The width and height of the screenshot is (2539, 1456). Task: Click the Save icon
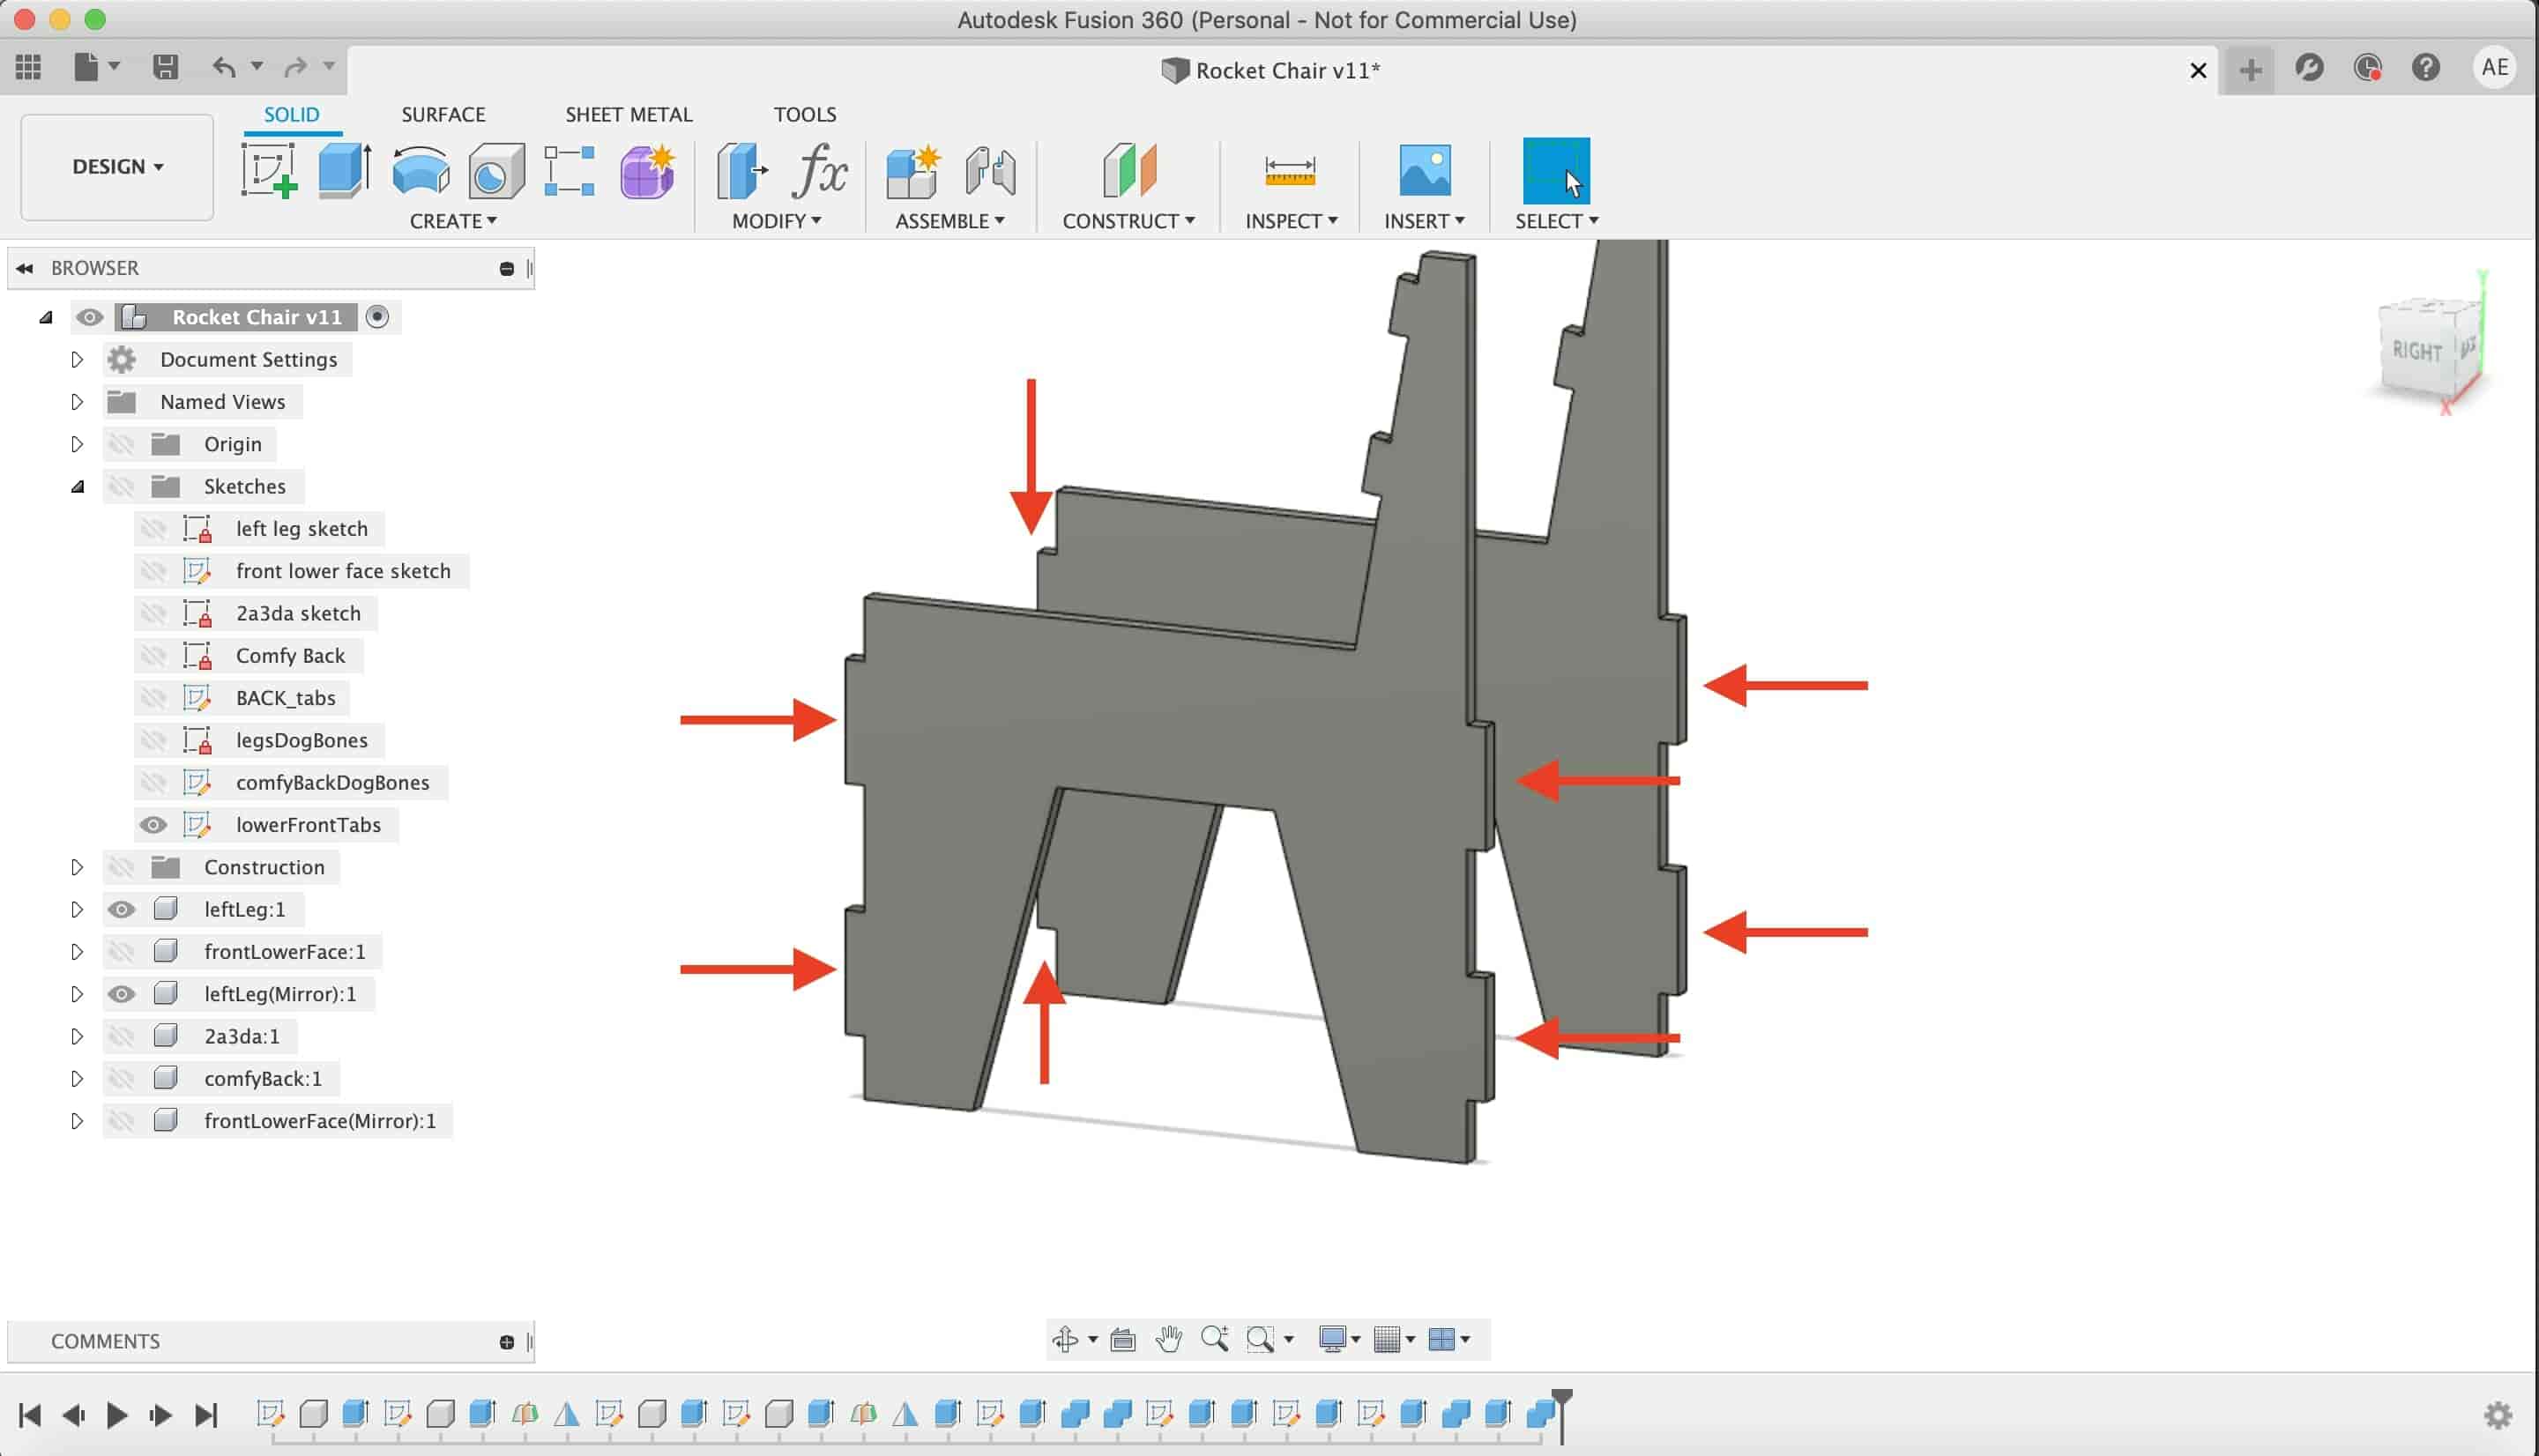pyautogui.click(x=165, y=67)
